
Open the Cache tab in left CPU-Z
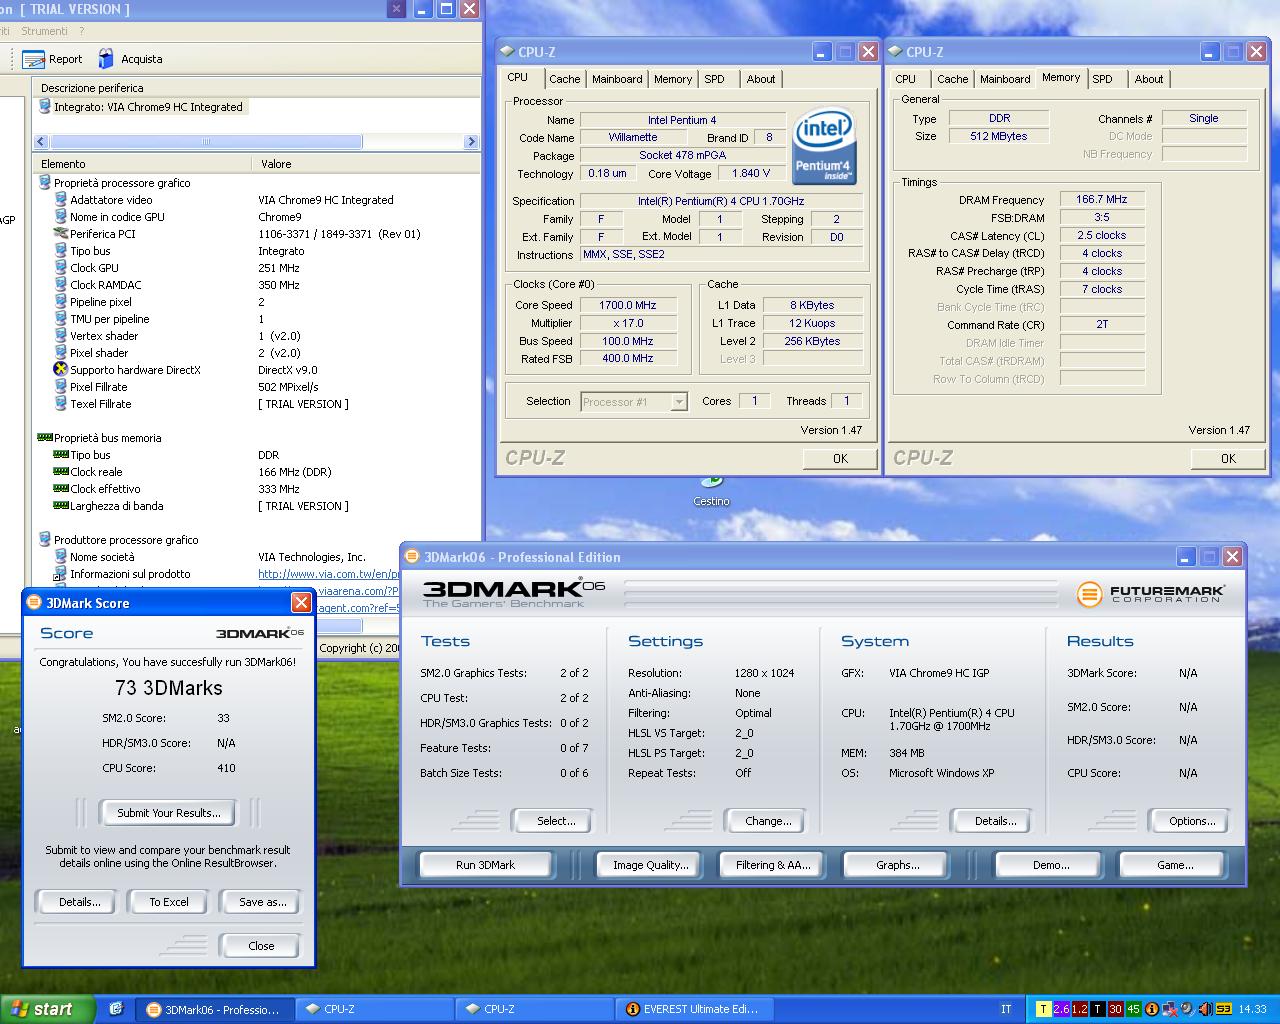coord(564,79)
